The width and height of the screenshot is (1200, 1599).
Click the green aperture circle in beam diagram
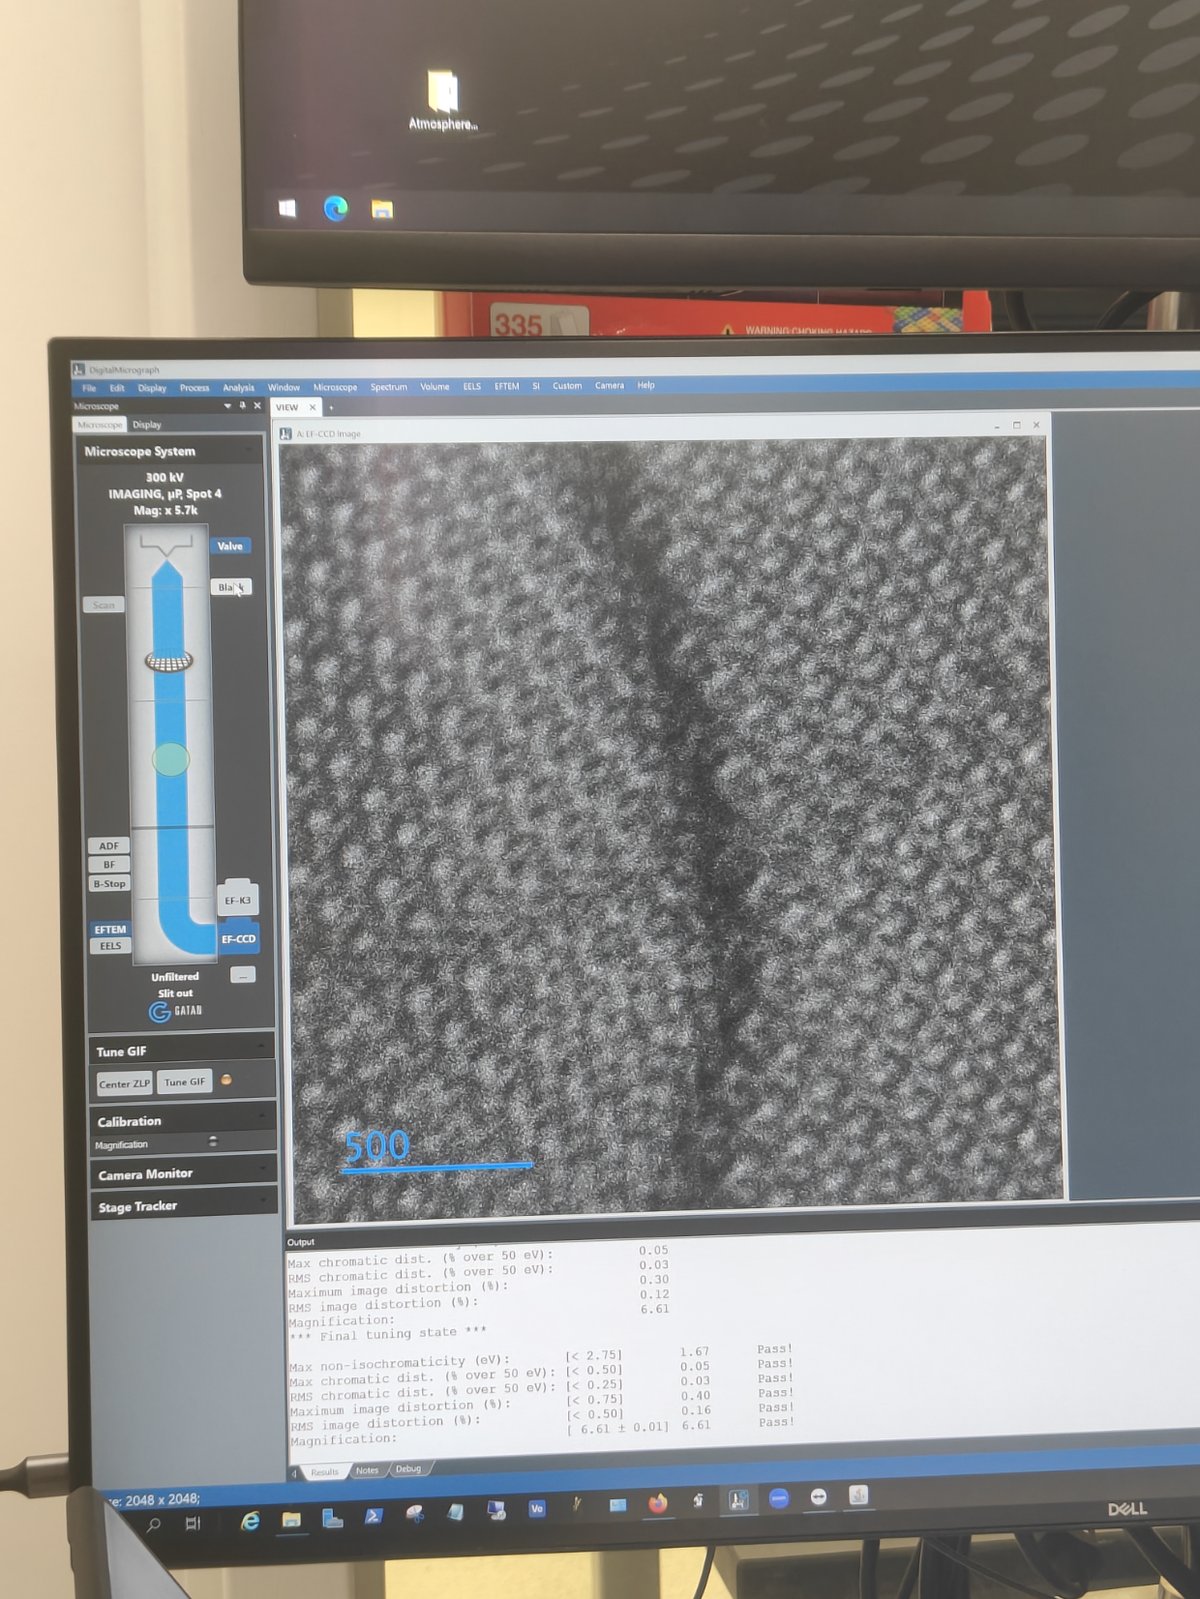[x=171, y=759]
